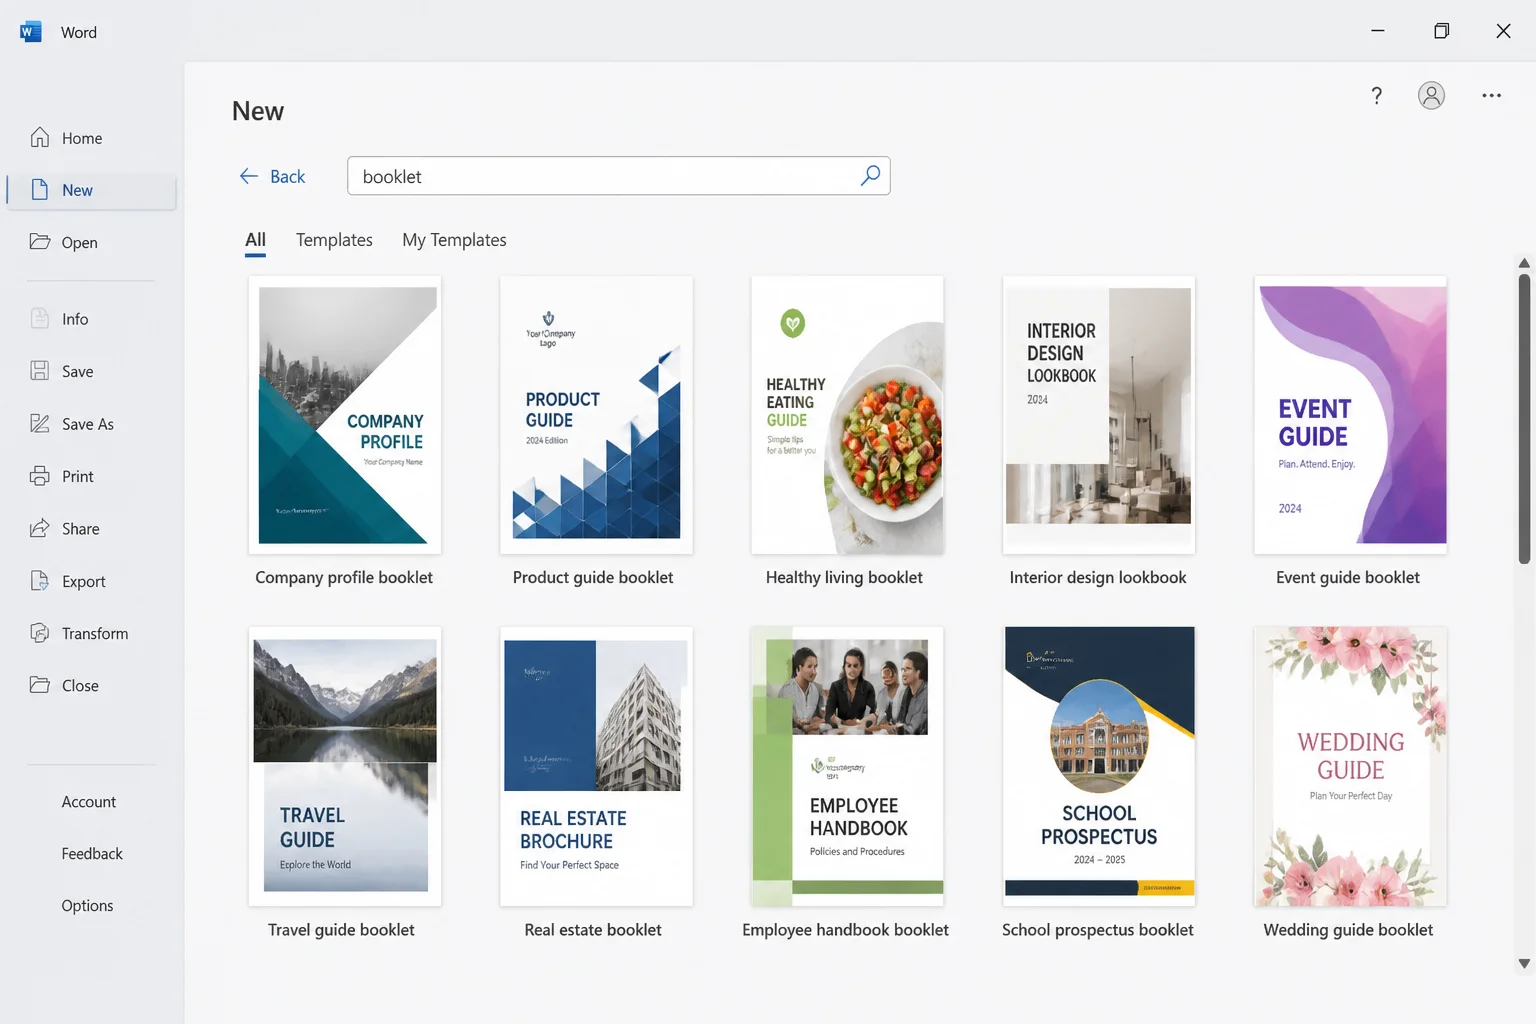
Task: Open the Product Guide template thumbnail
Action: (x=596, y=415)
